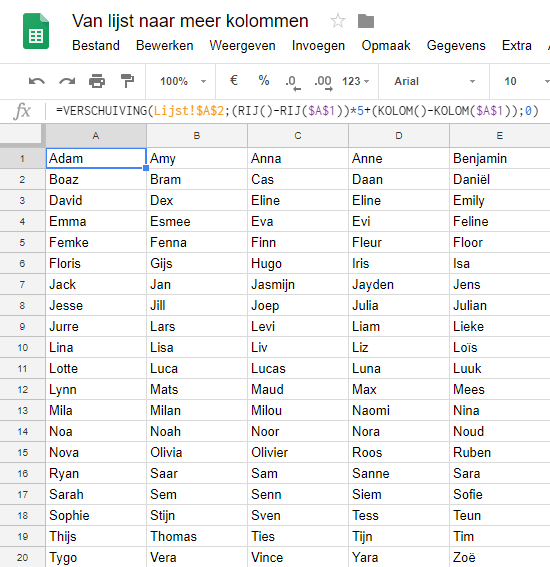The width and height of the screenshot is (550, 567).
Task: Select column D header
Action: tap(399, 136)
